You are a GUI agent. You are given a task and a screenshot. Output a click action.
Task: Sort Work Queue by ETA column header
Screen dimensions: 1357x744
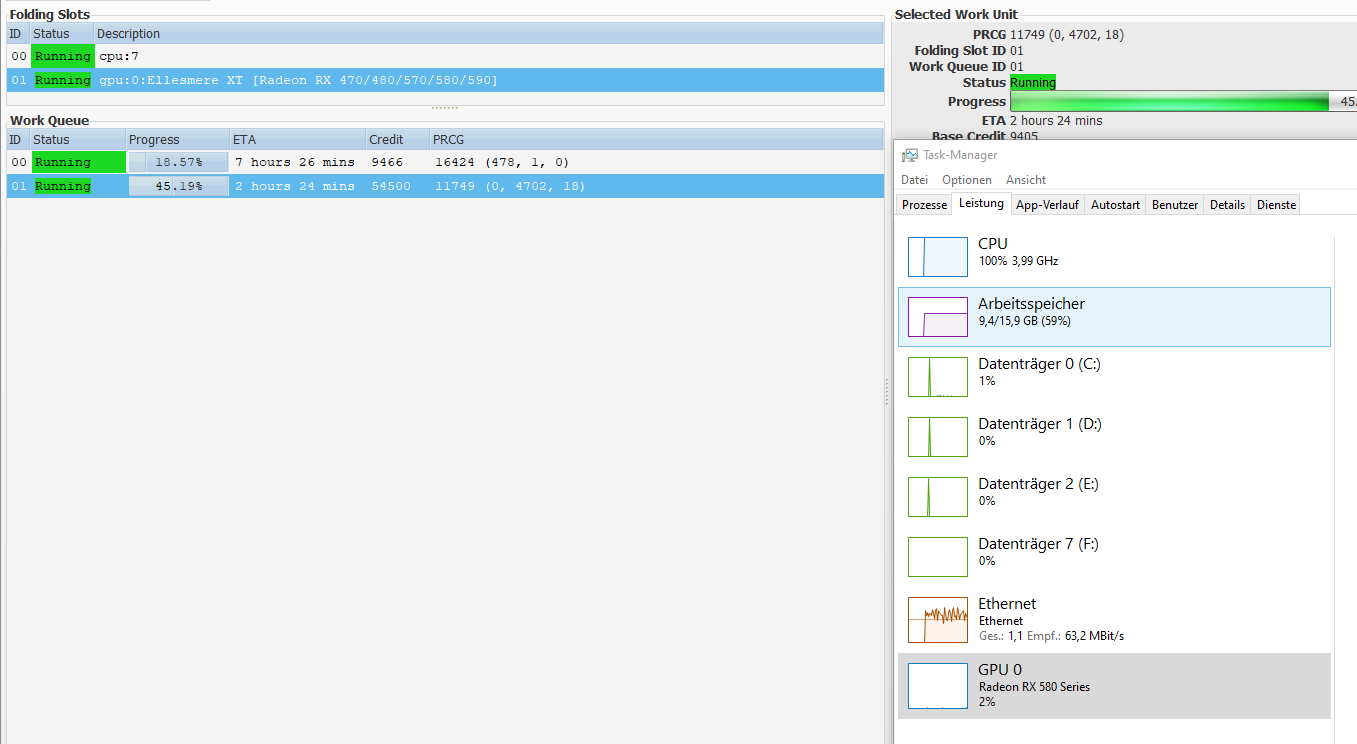[297, 140]
